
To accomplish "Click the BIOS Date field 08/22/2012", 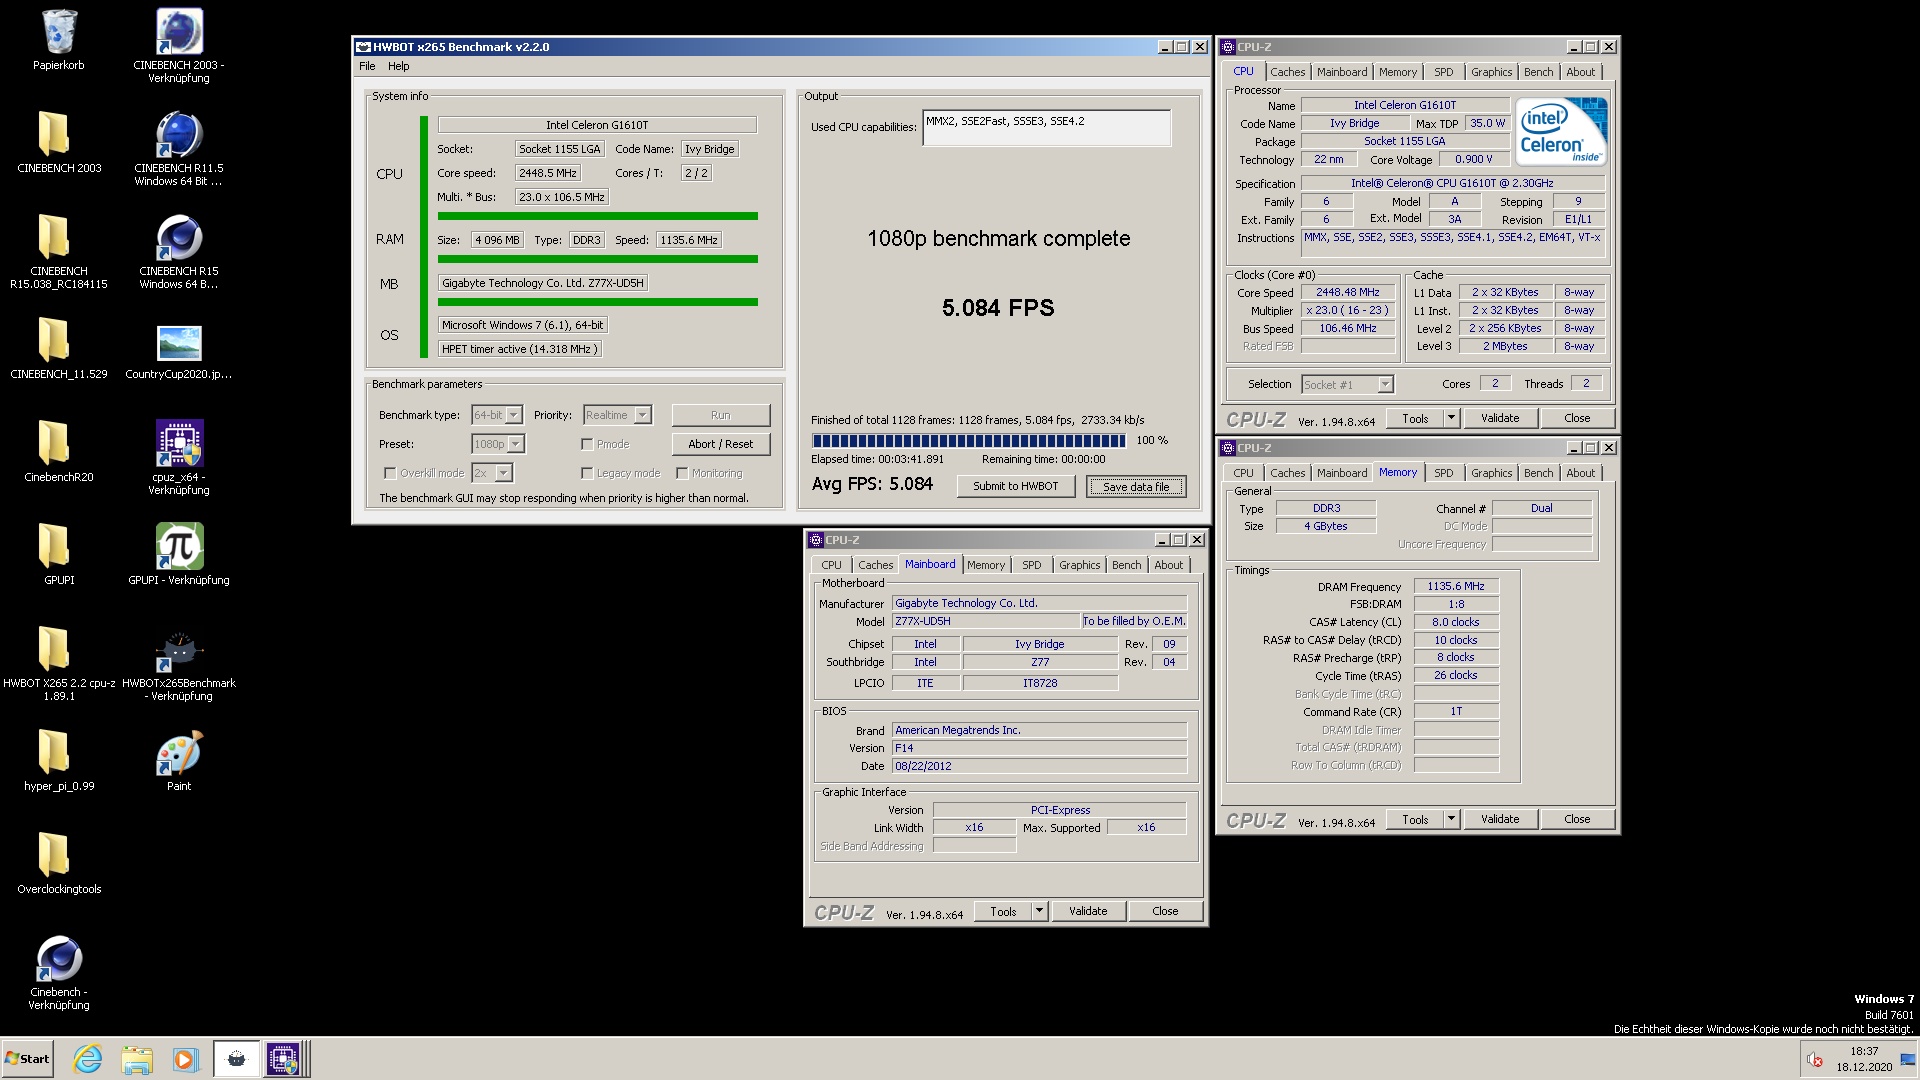I will pos(1039,766).
